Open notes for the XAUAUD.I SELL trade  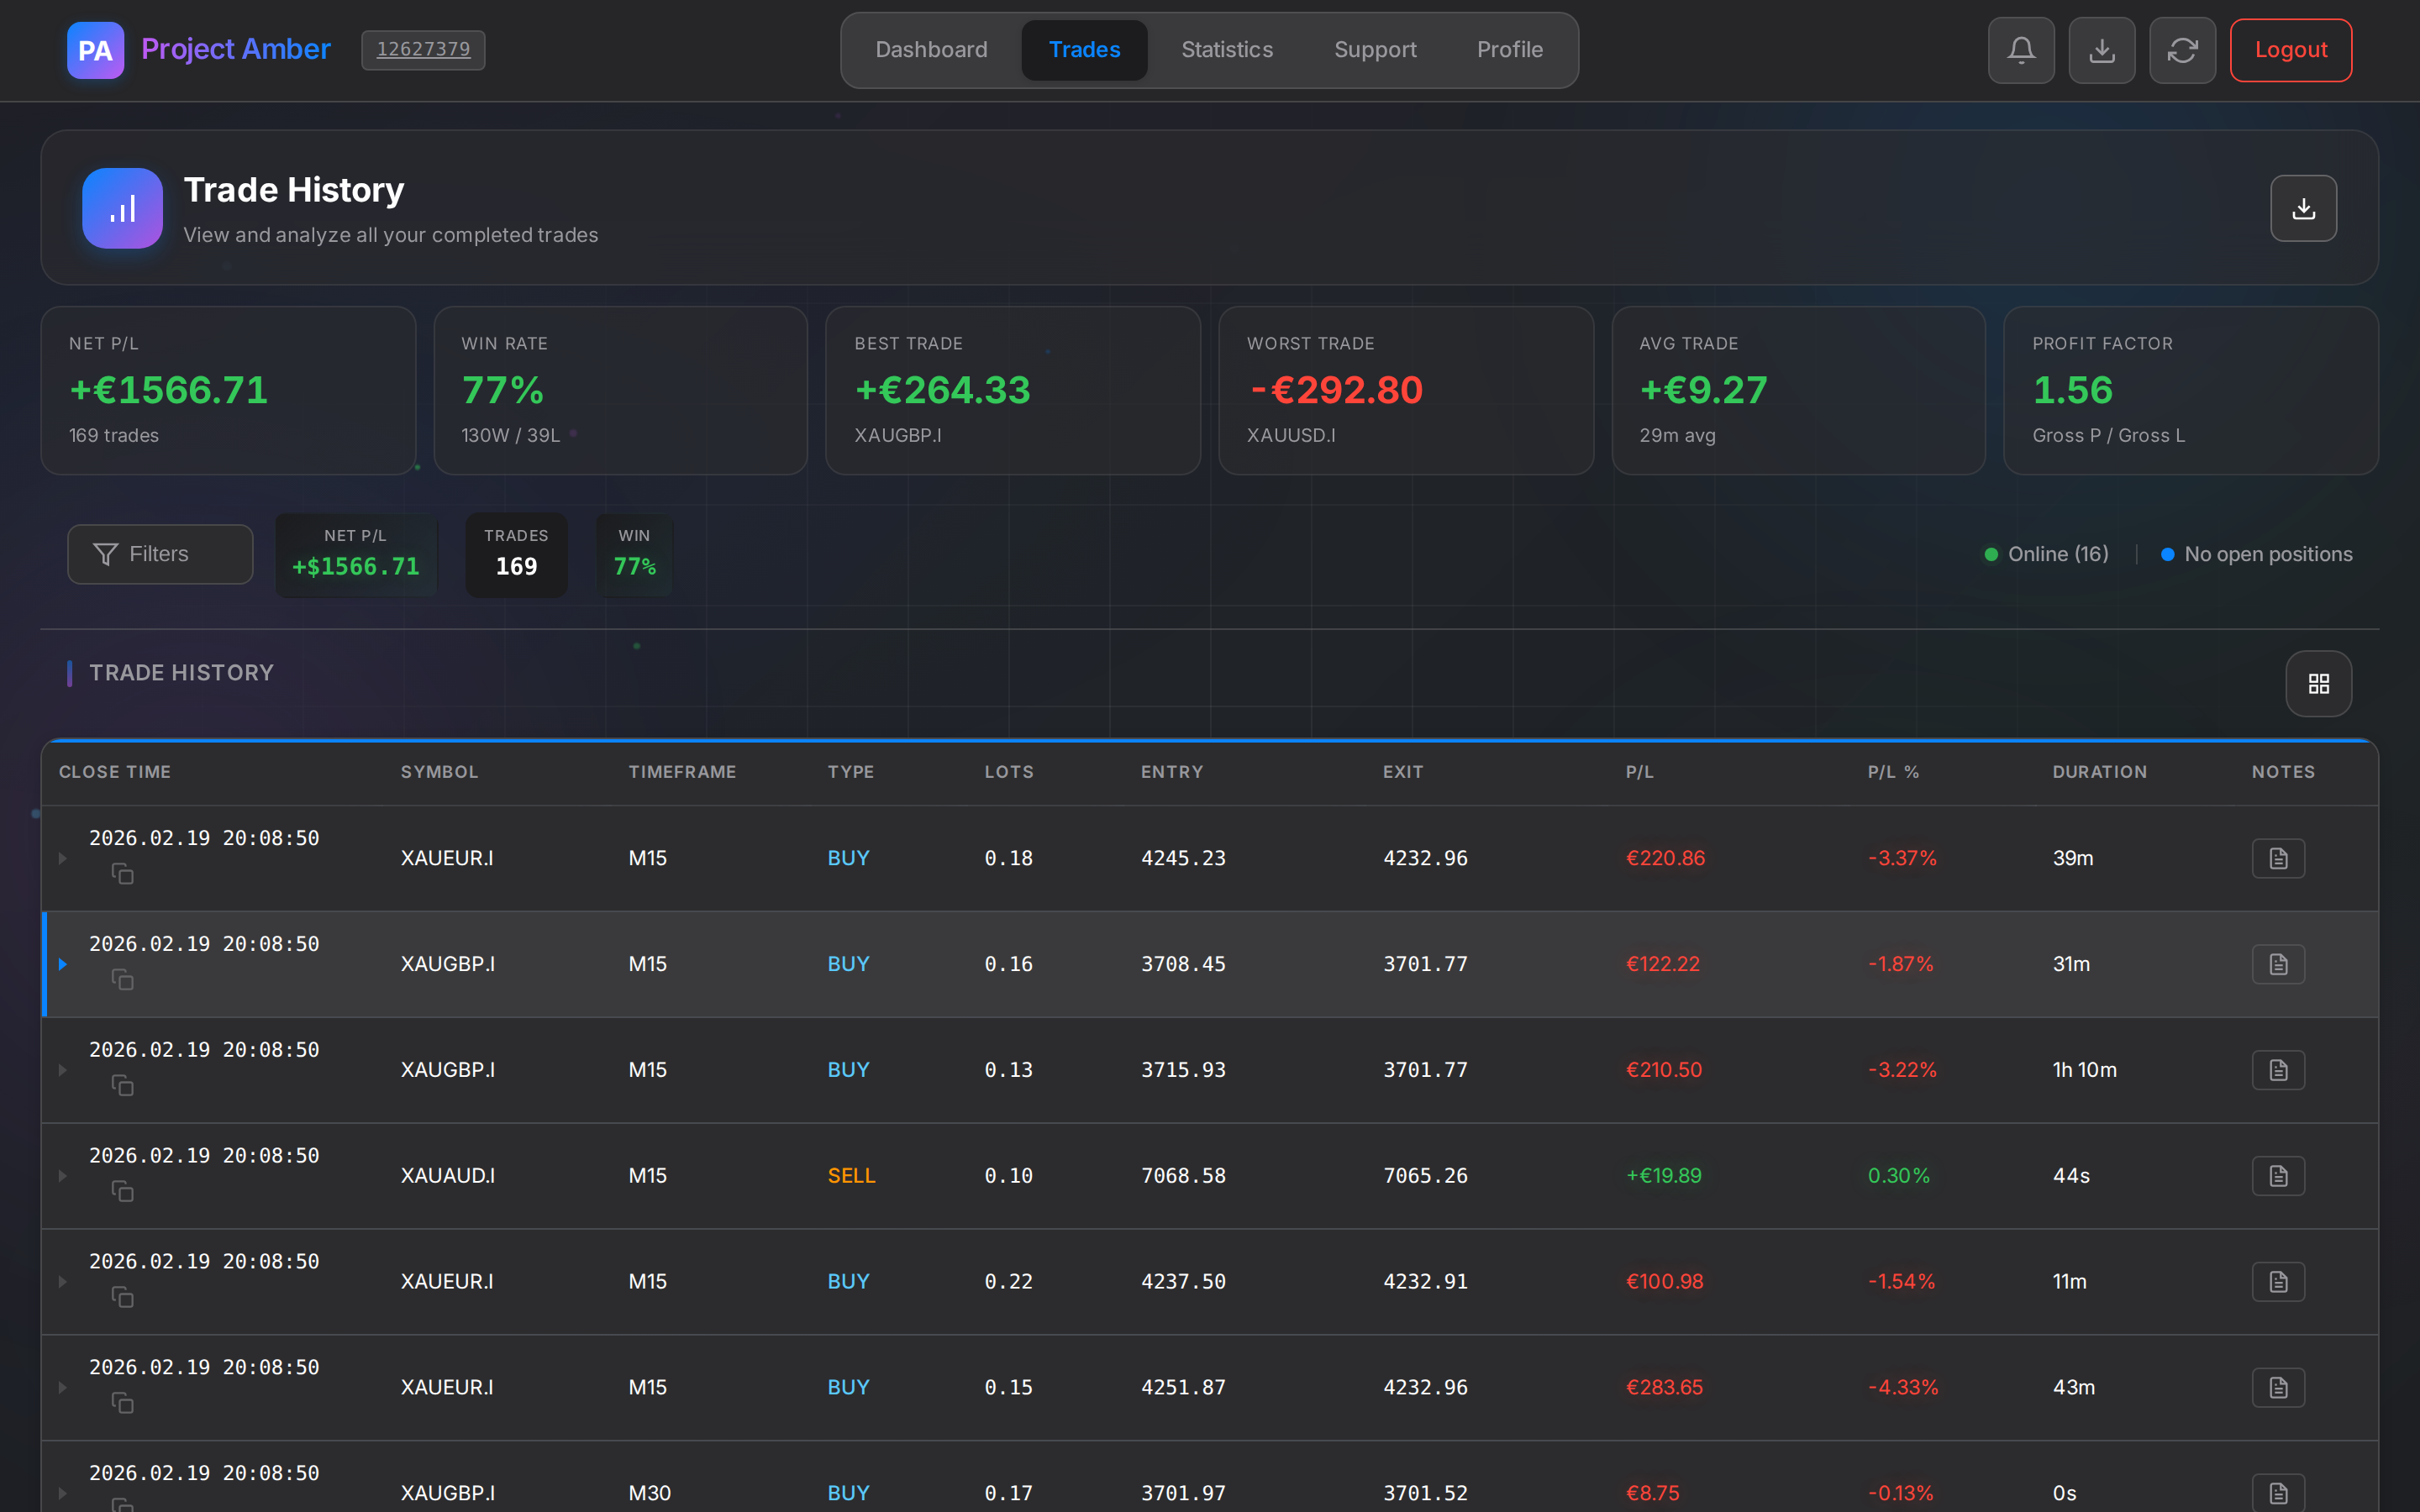tap(2277, 1176)
